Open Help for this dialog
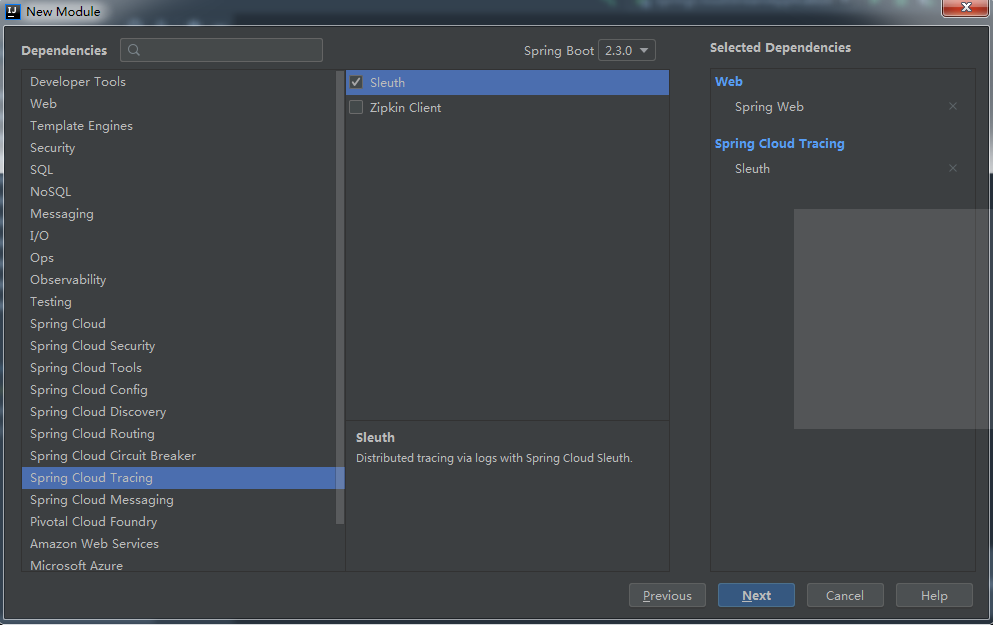 (934, 595)
